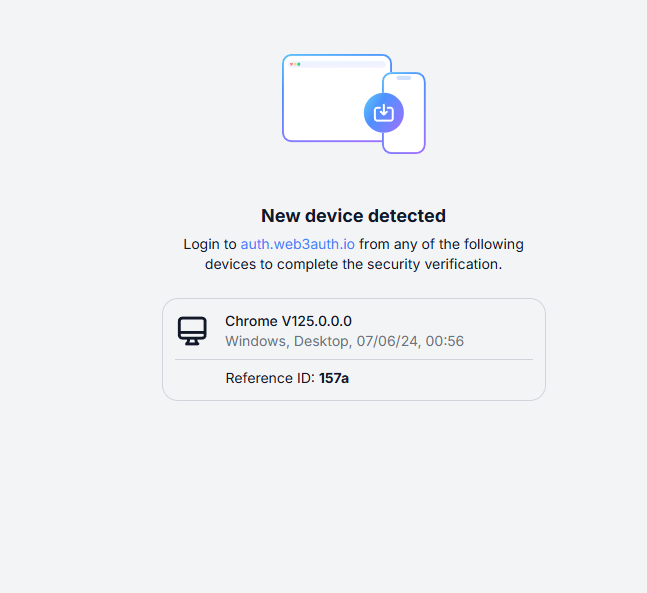Click the desktop monitor device icon
Screen dimensions: 647x593
click(x=192, y=331)
